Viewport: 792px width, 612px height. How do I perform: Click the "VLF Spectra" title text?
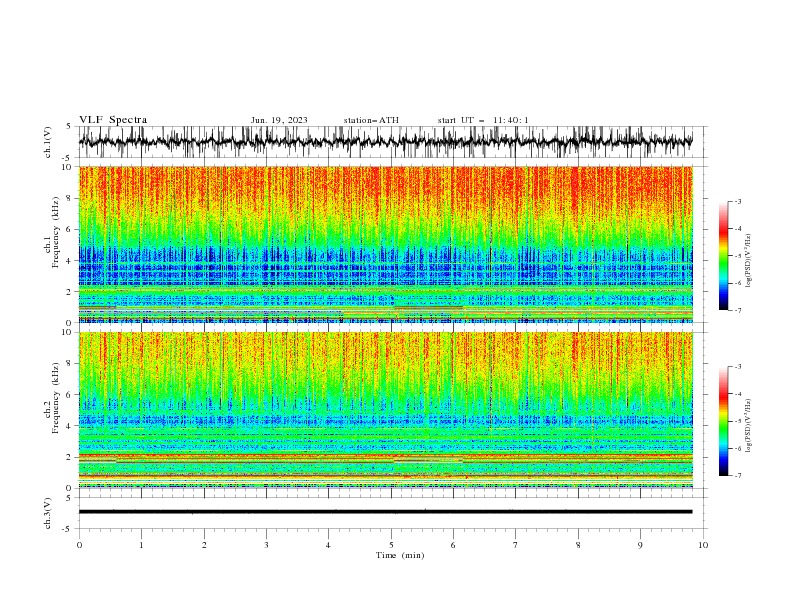point(113,120)
